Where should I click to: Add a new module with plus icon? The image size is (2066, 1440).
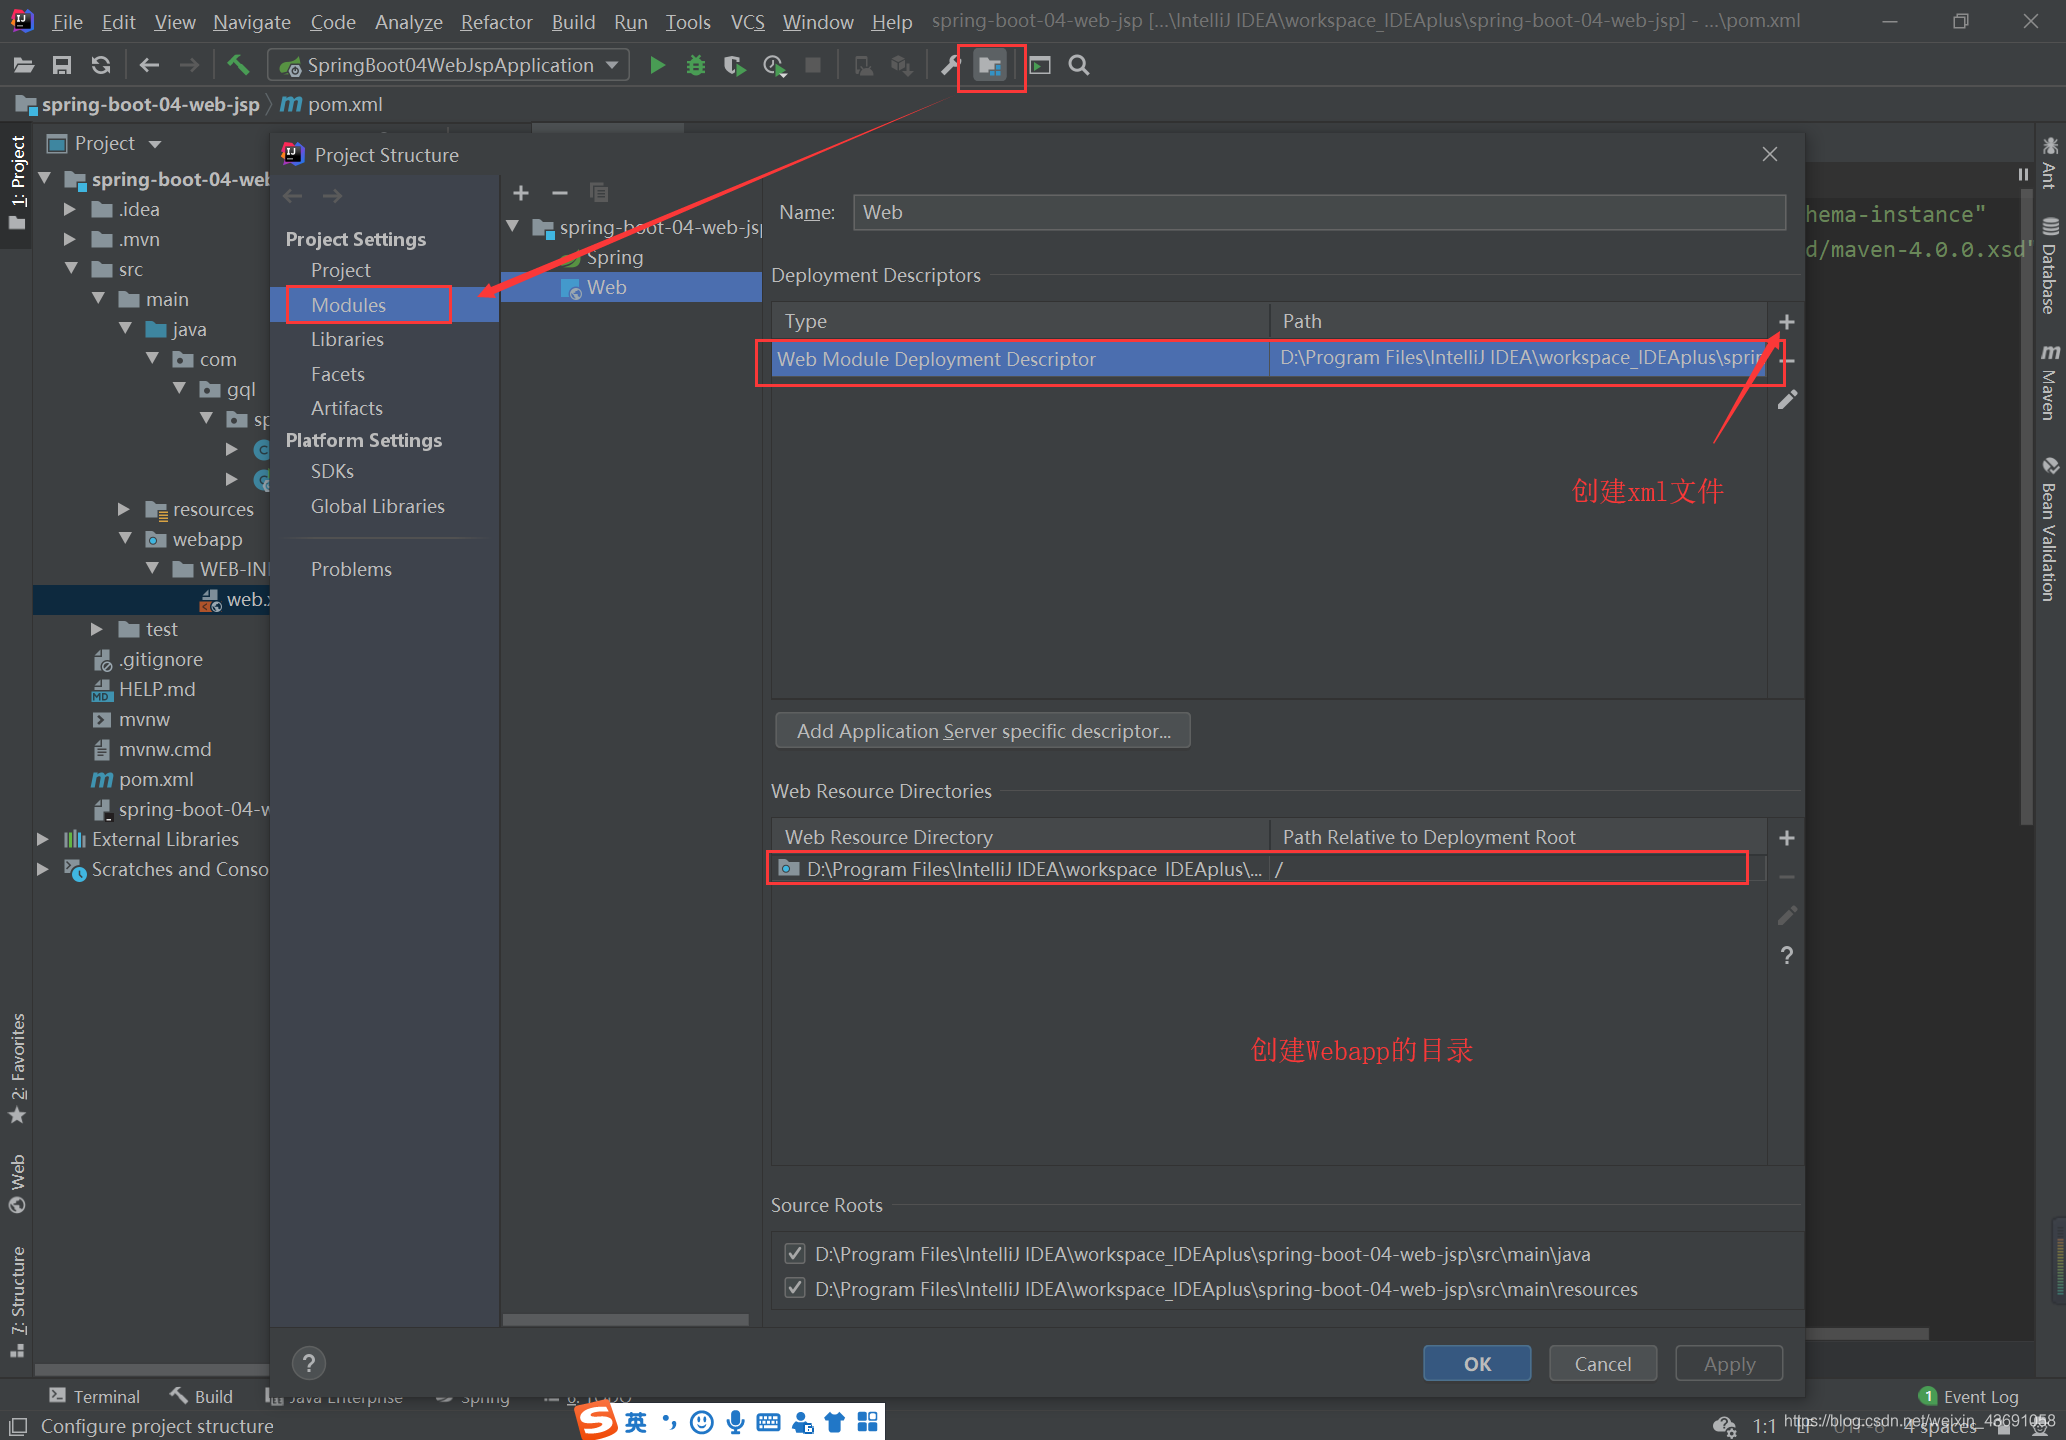point(521,193)
